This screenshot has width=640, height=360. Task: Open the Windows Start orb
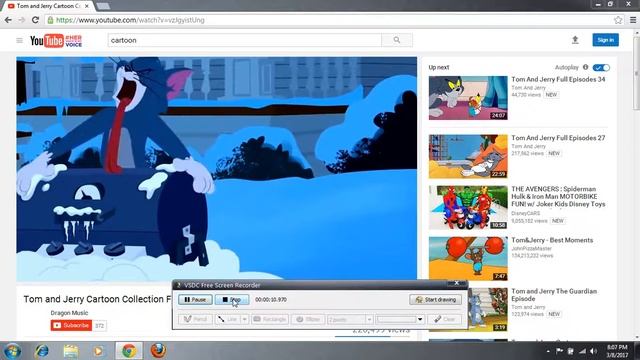coord(12,351)
